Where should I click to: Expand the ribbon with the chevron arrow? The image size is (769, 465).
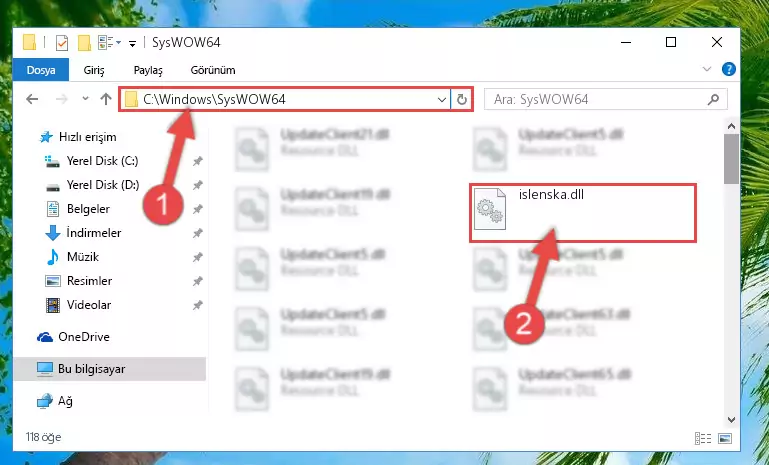(707, 69)
